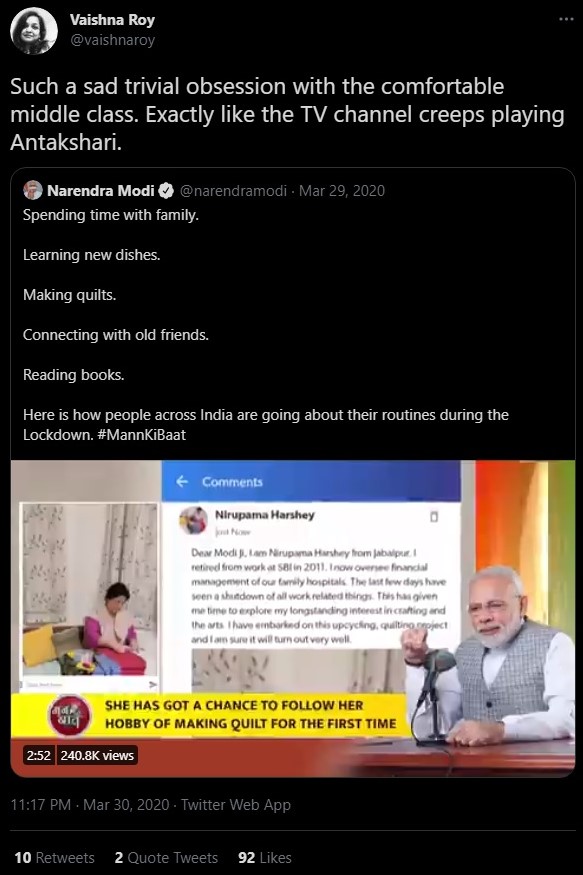
Task: Click Narendra Modi's small avatar in the quoted tweet
Action: click(x=33, y=190)
